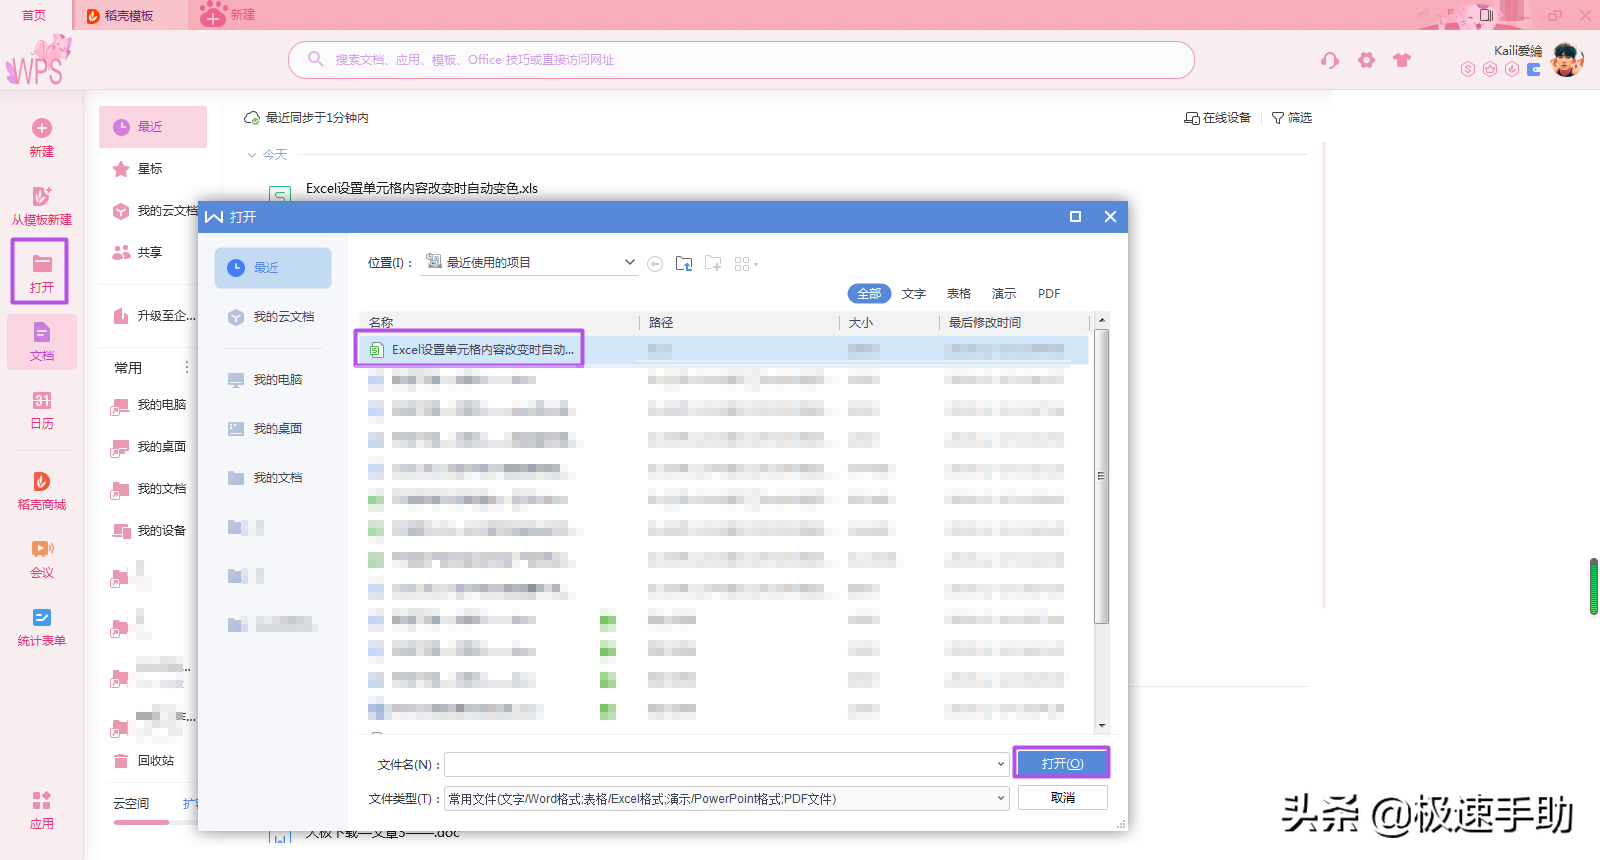Filter files by PDF
This screenshot has width=1600, height=860.
(1049, 294)
